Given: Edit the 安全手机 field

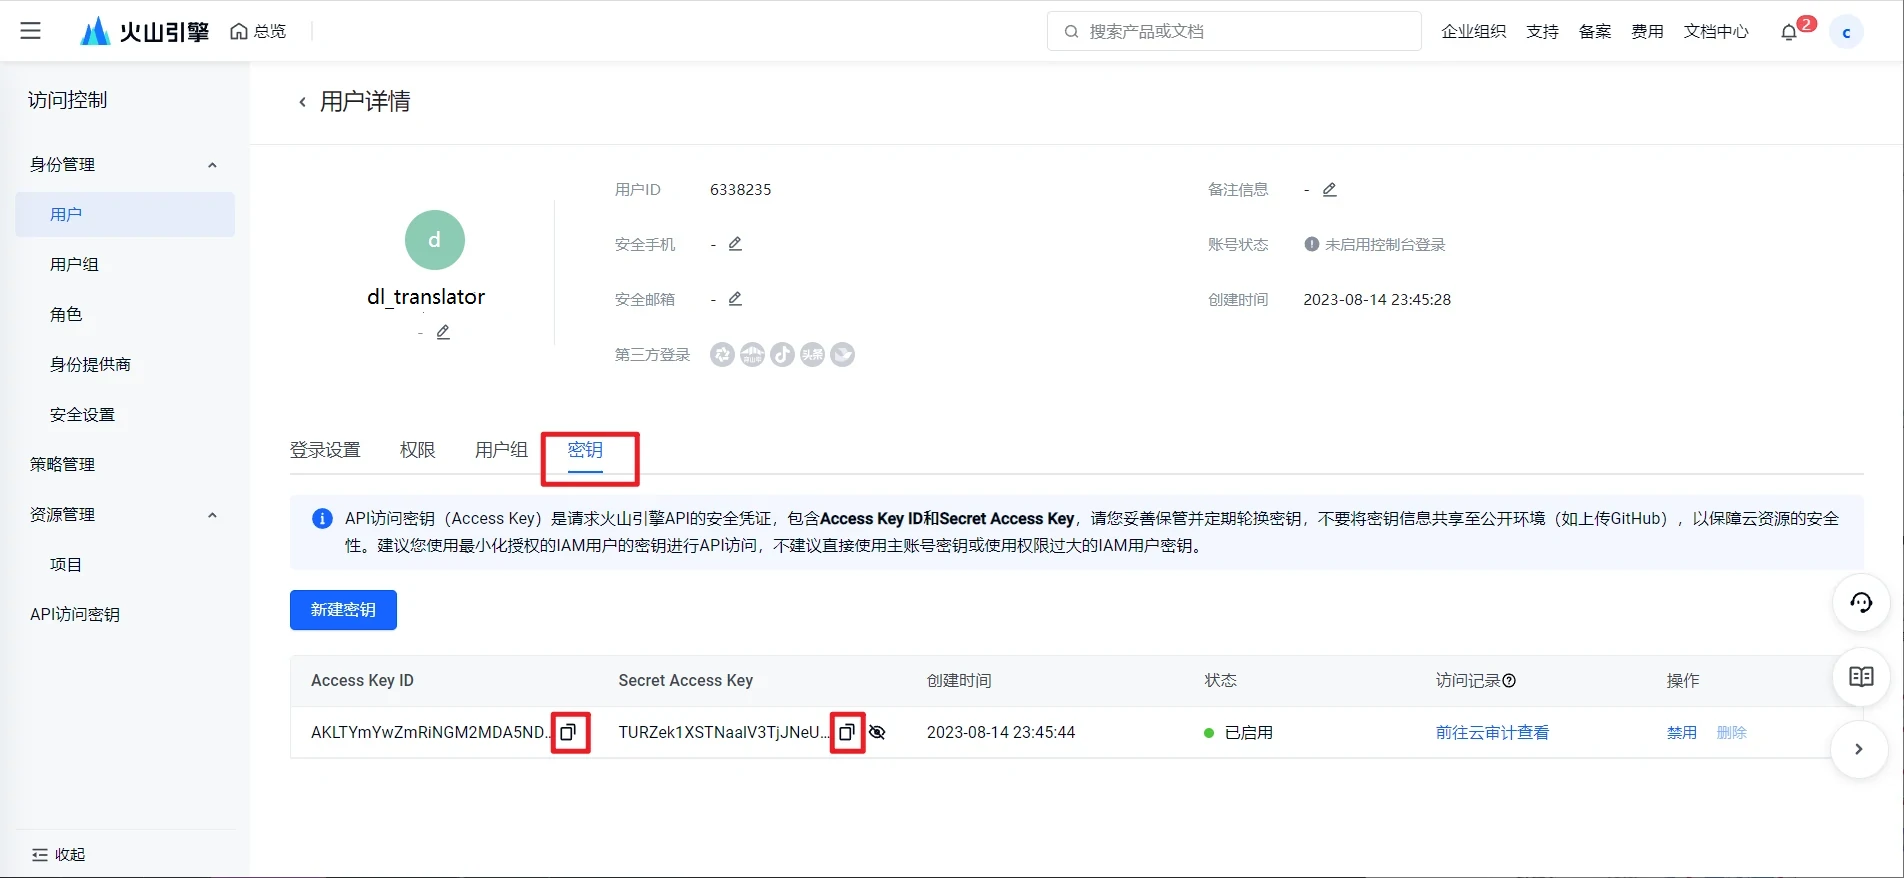Looking at the screenshot, I should click(735, 244).
